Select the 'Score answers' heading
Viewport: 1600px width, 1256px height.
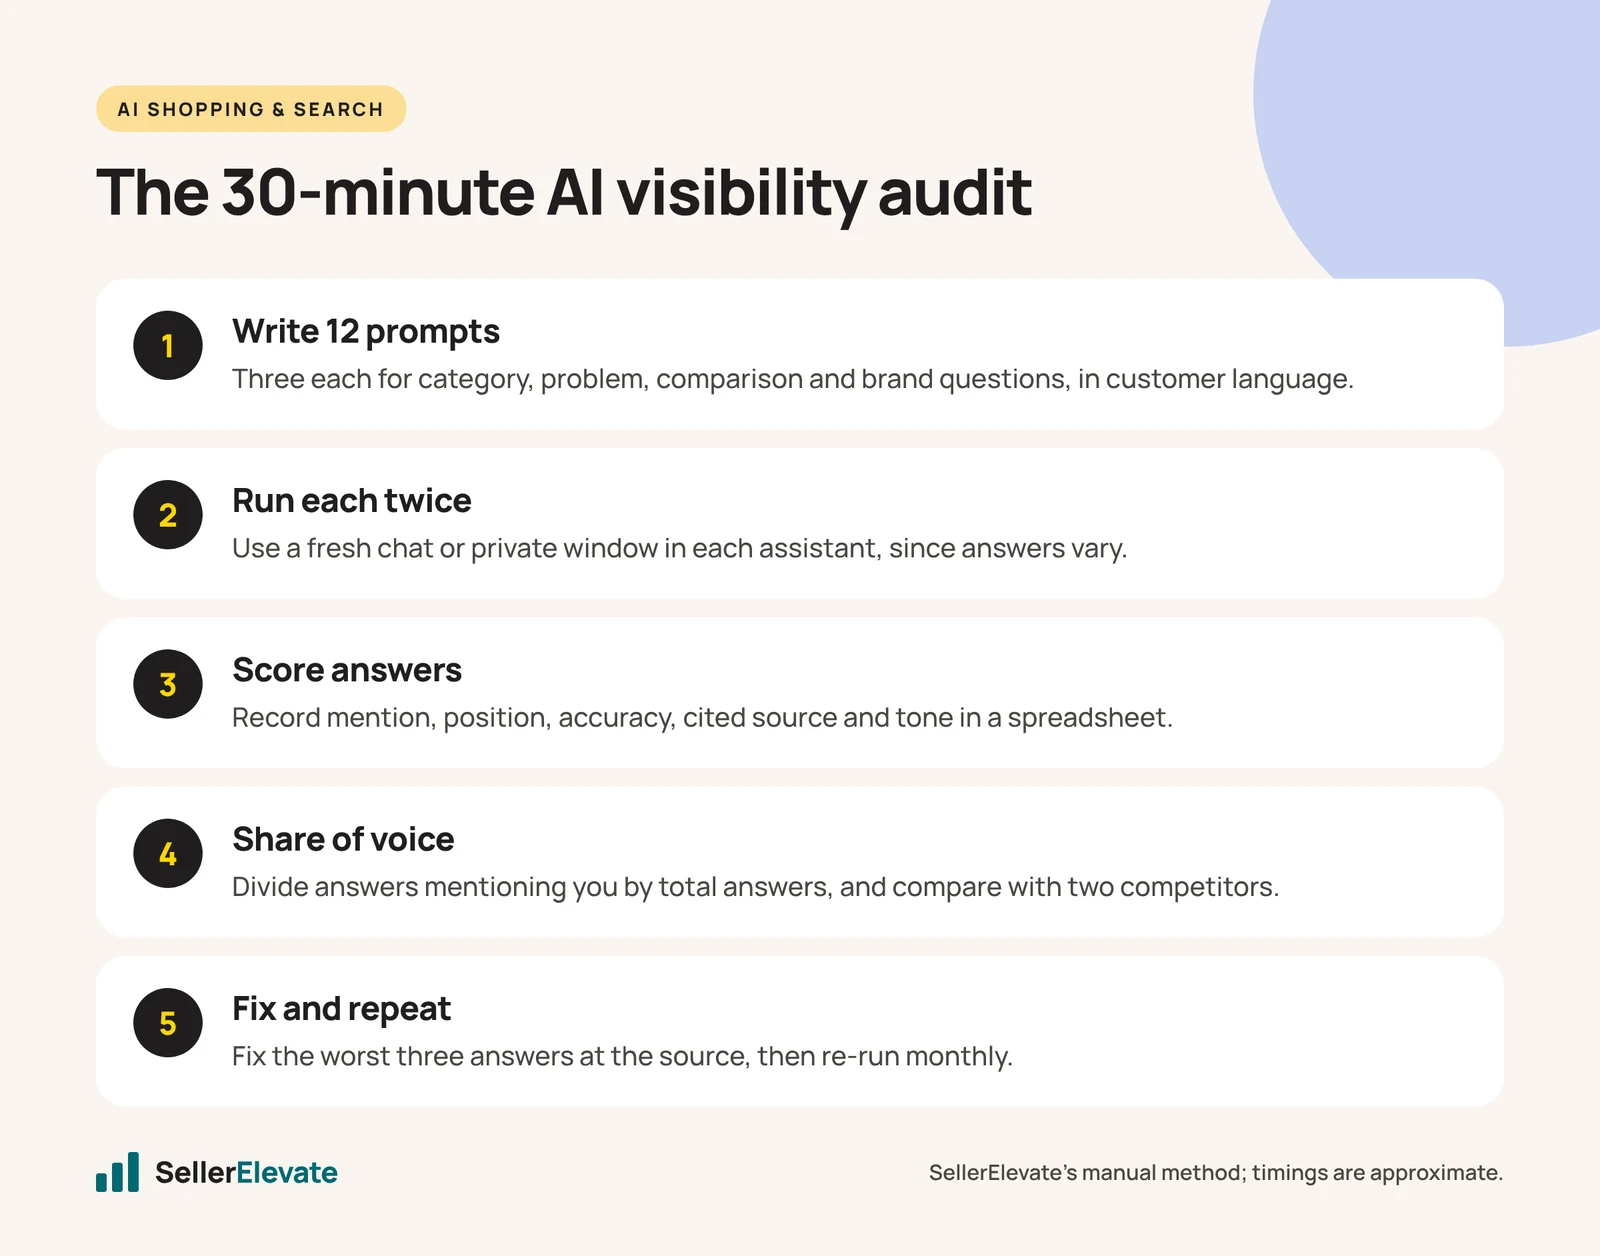(x=347, y=670)
